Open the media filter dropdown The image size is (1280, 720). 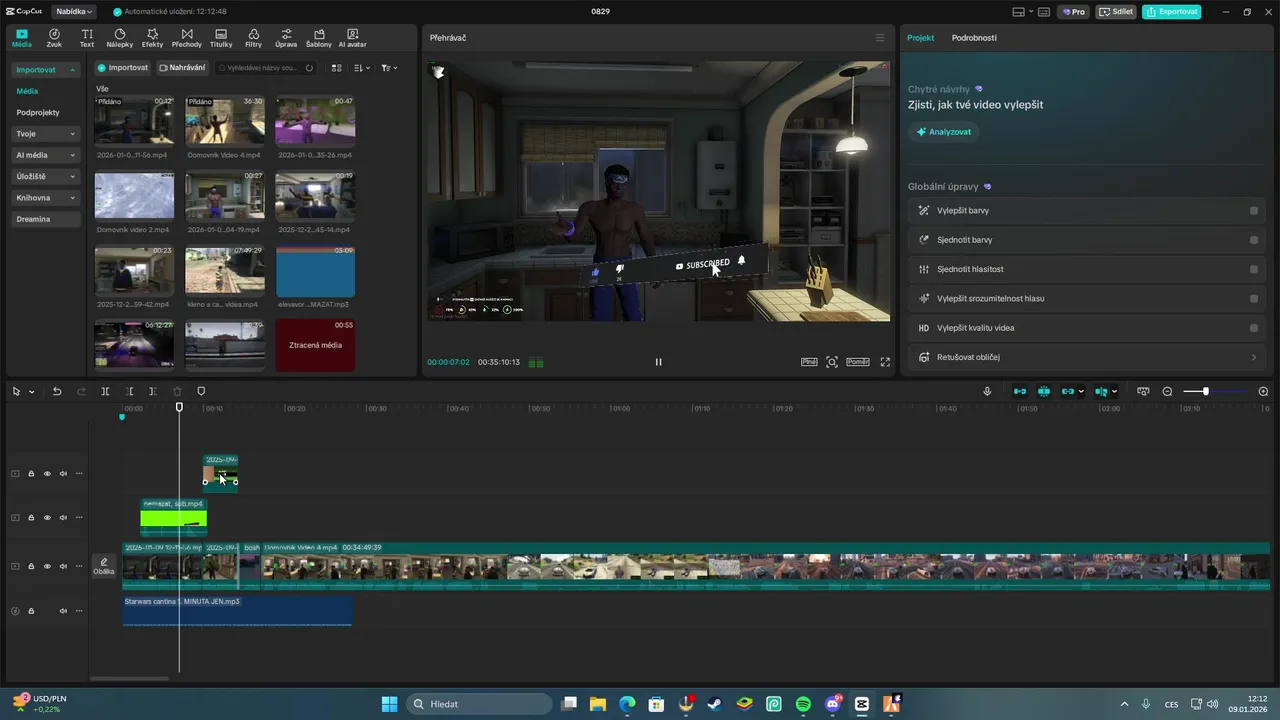[x=389, y=68]
